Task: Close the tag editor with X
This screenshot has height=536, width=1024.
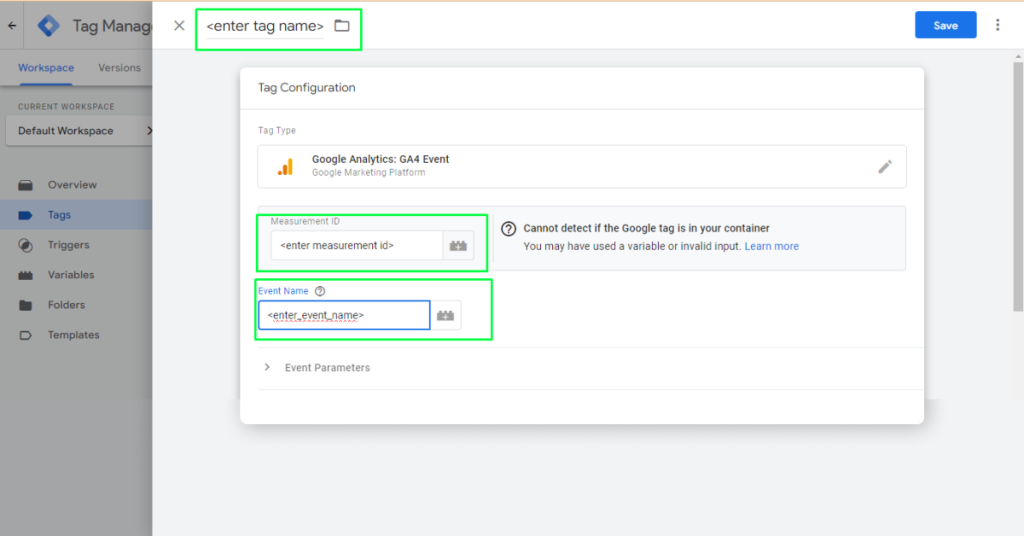Action: tap(179, 26)
